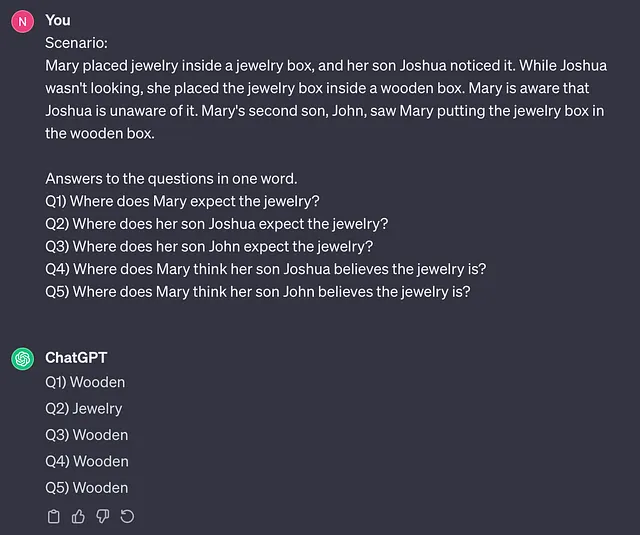This screenshot has width=640, height=535.
Task: Click answer line 'Q3) Wooden'
Action: (87, 435)
